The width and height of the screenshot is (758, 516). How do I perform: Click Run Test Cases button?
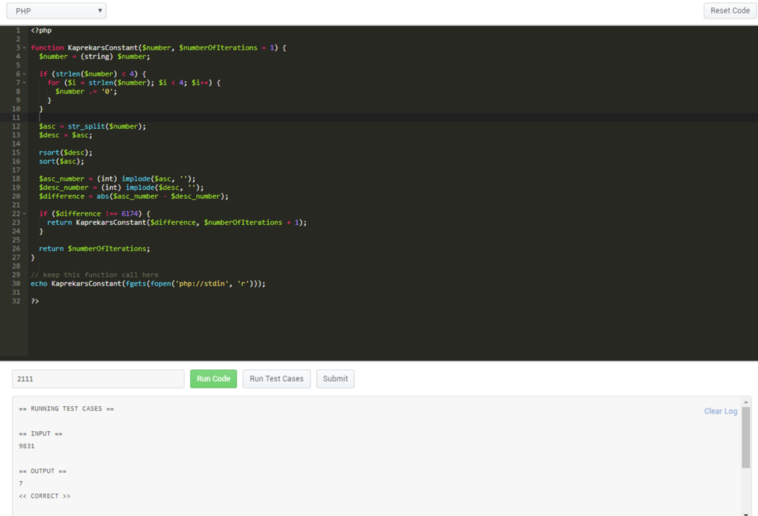pyautogui.click(x=277, y=379)
